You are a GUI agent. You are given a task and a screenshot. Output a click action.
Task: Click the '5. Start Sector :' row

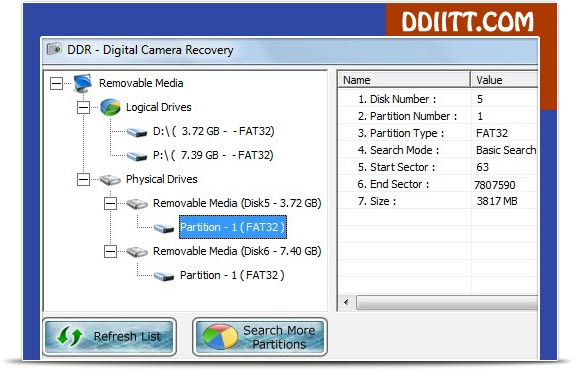pyautogui.click(x=438, y=167)
